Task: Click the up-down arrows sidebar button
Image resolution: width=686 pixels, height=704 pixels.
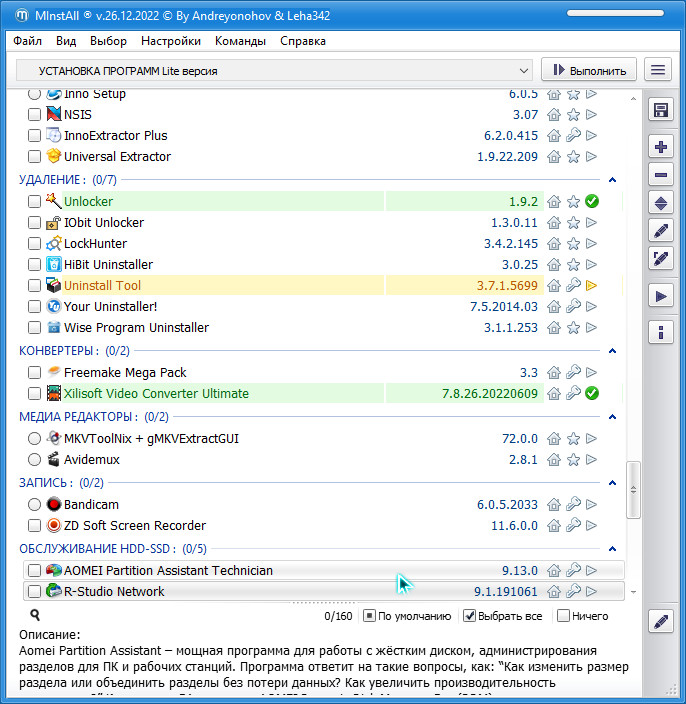Action: pyautogui.click(x=660, y=203)
